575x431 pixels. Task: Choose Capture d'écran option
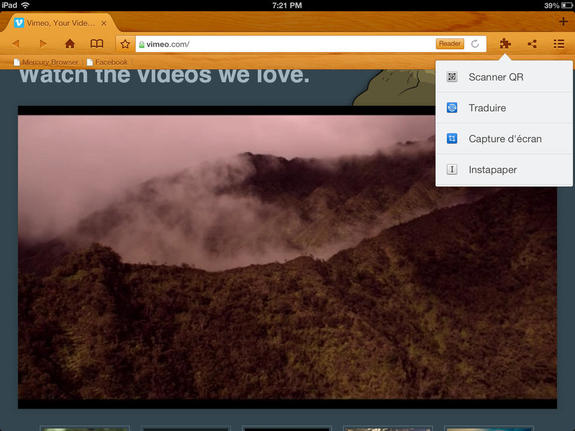tap(504, 139)
